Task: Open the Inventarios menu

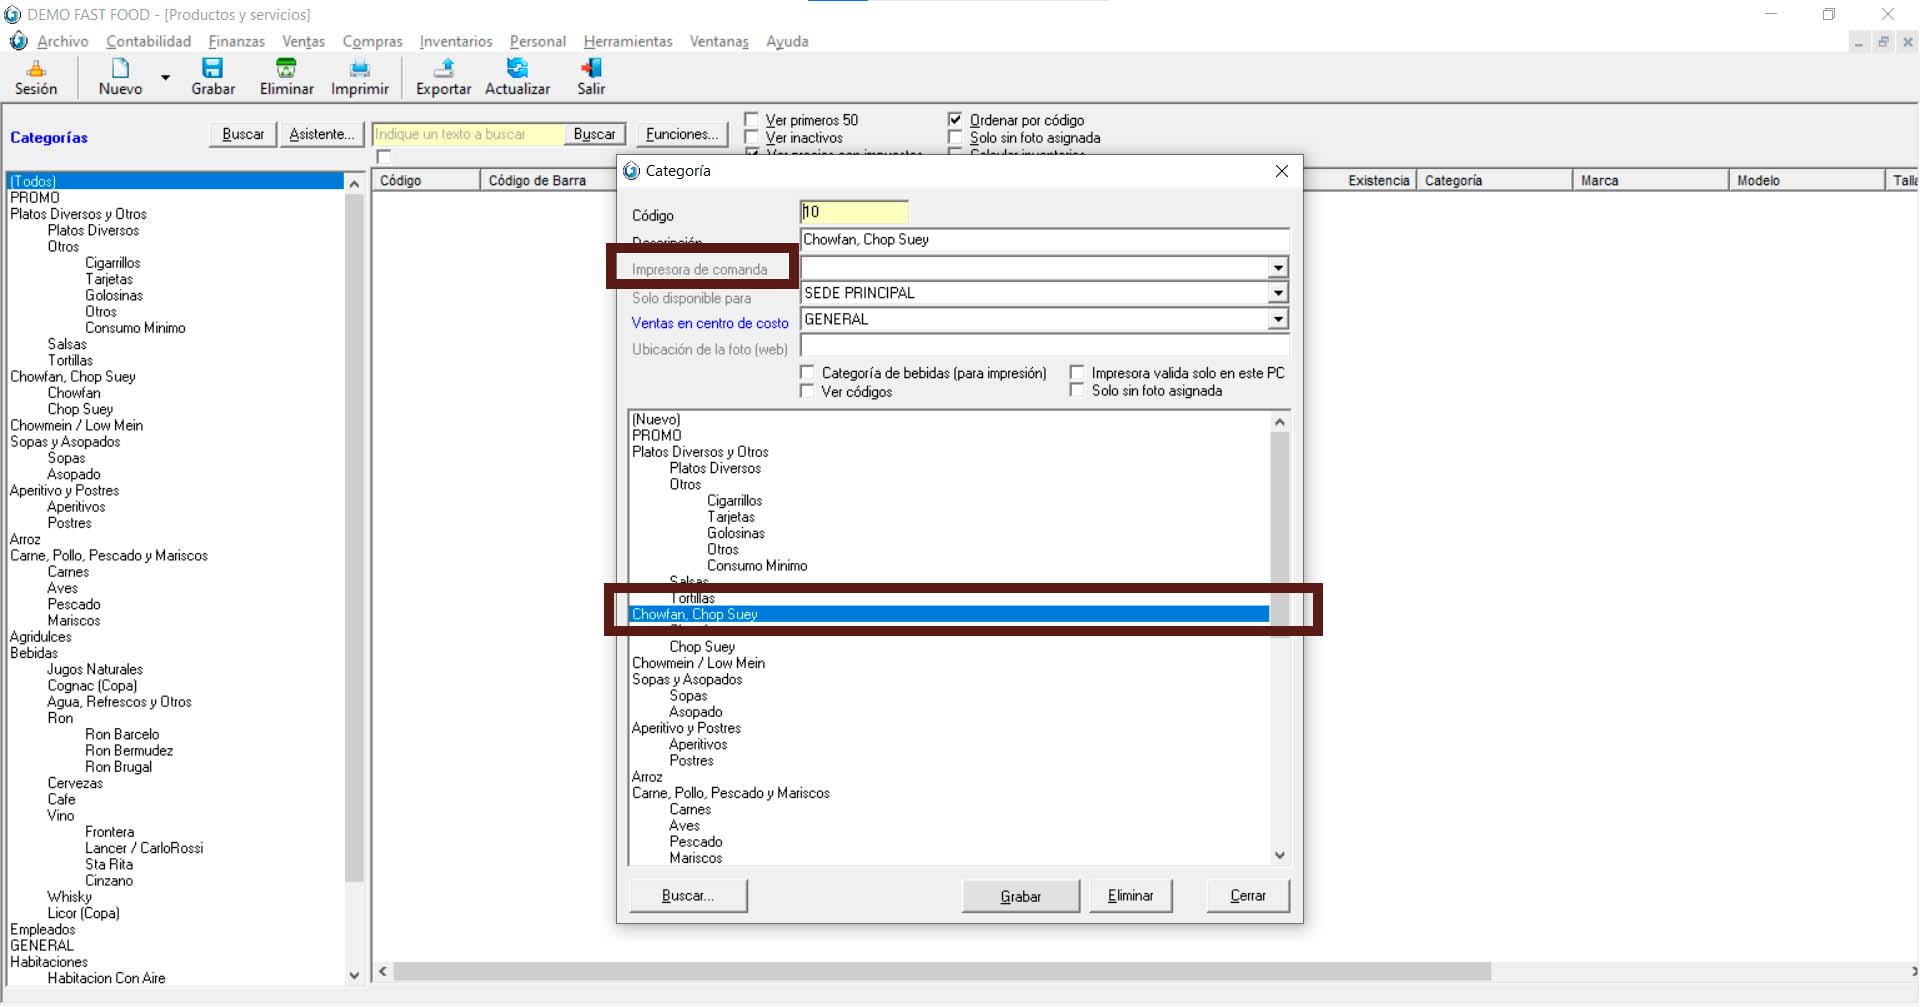Action: 455,42
